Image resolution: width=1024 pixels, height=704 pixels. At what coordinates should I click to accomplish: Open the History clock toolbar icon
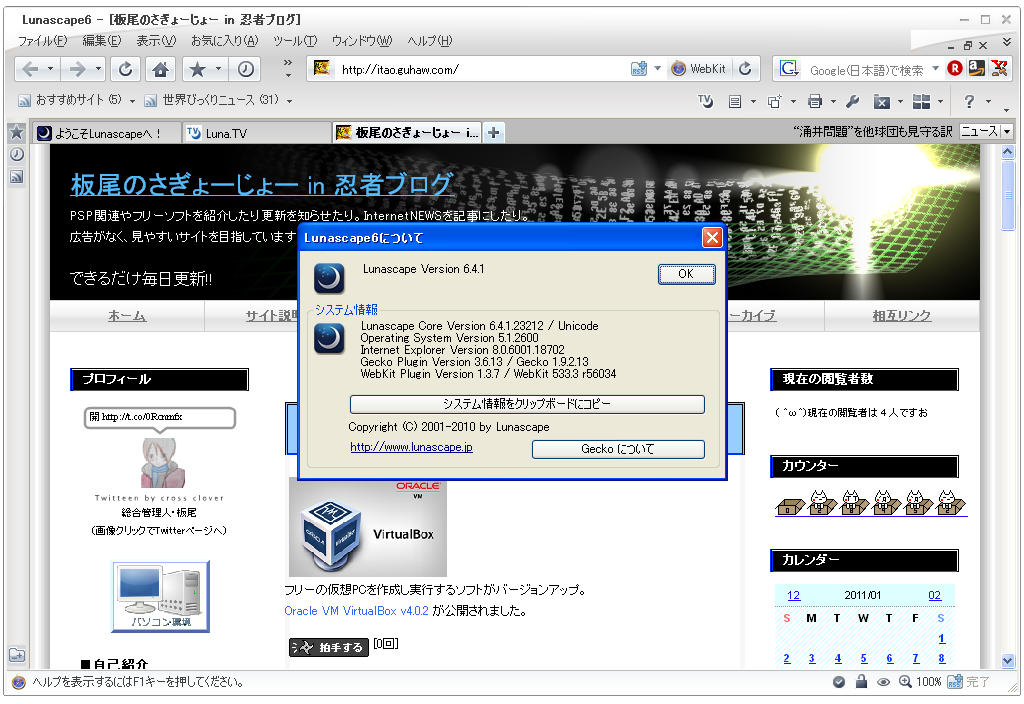coord(246,69)
